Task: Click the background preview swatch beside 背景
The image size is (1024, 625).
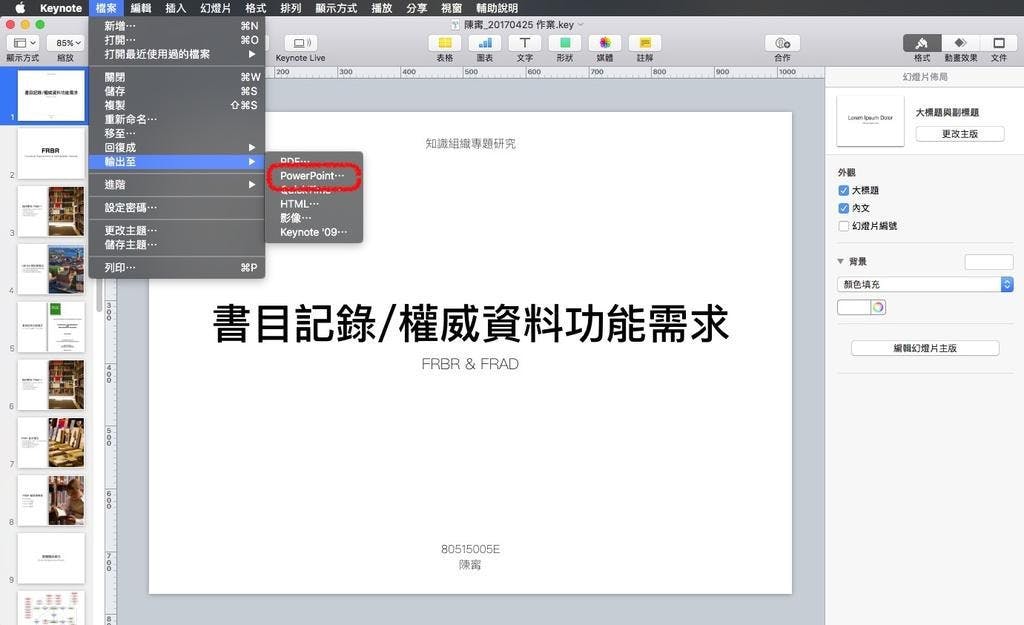Action: tap(989, 262)
